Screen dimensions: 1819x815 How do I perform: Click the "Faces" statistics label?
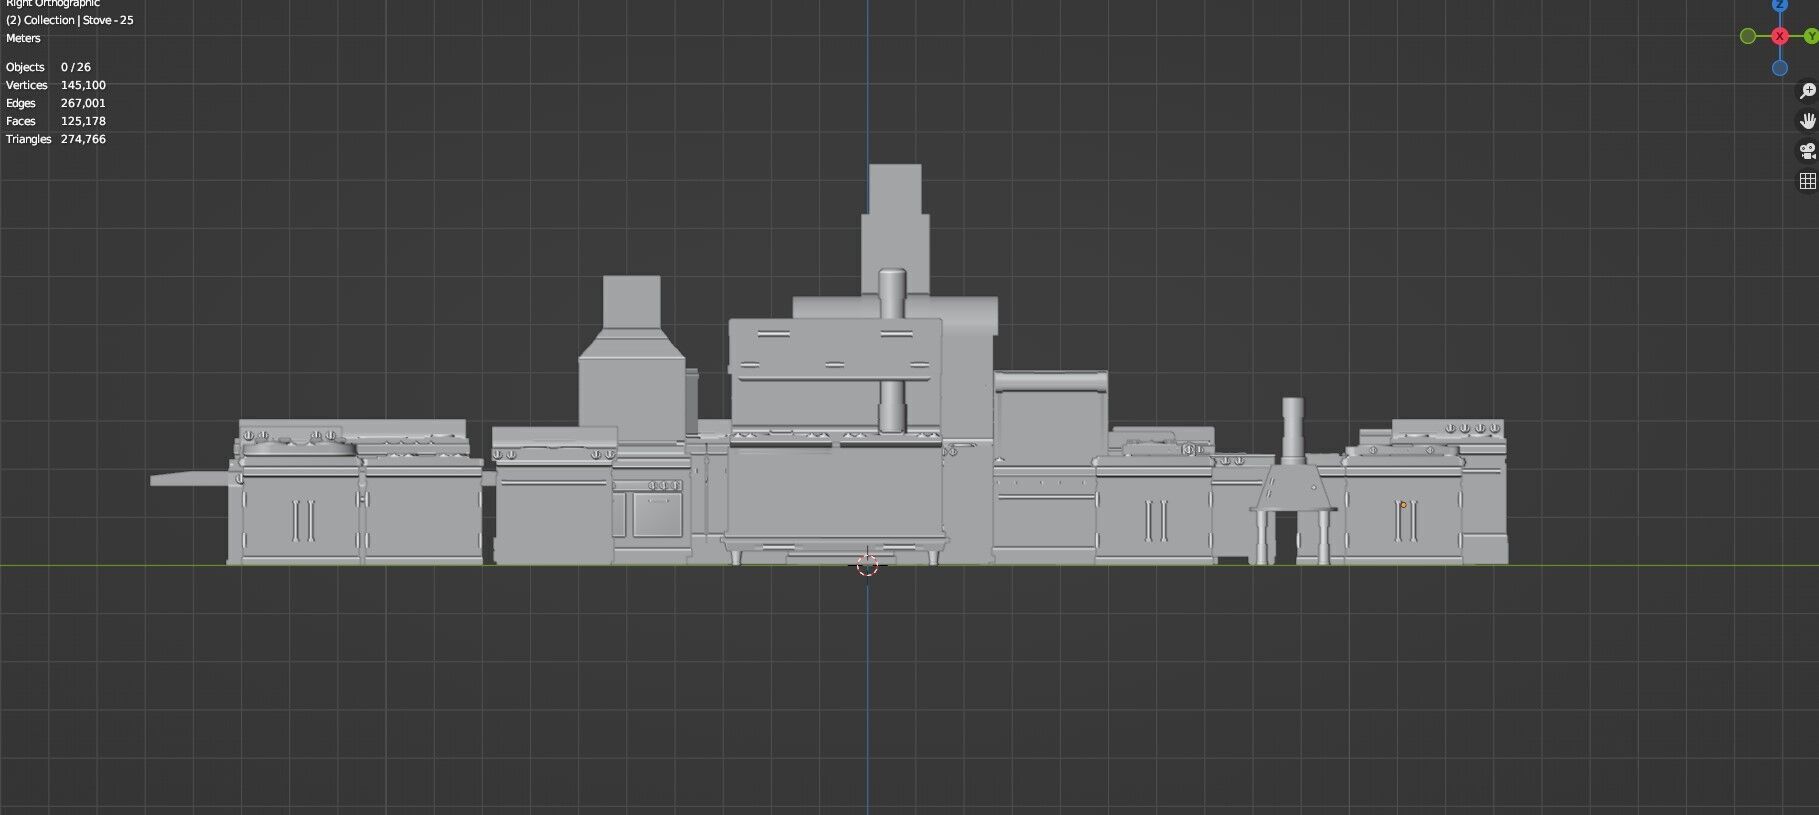(21, 121)
